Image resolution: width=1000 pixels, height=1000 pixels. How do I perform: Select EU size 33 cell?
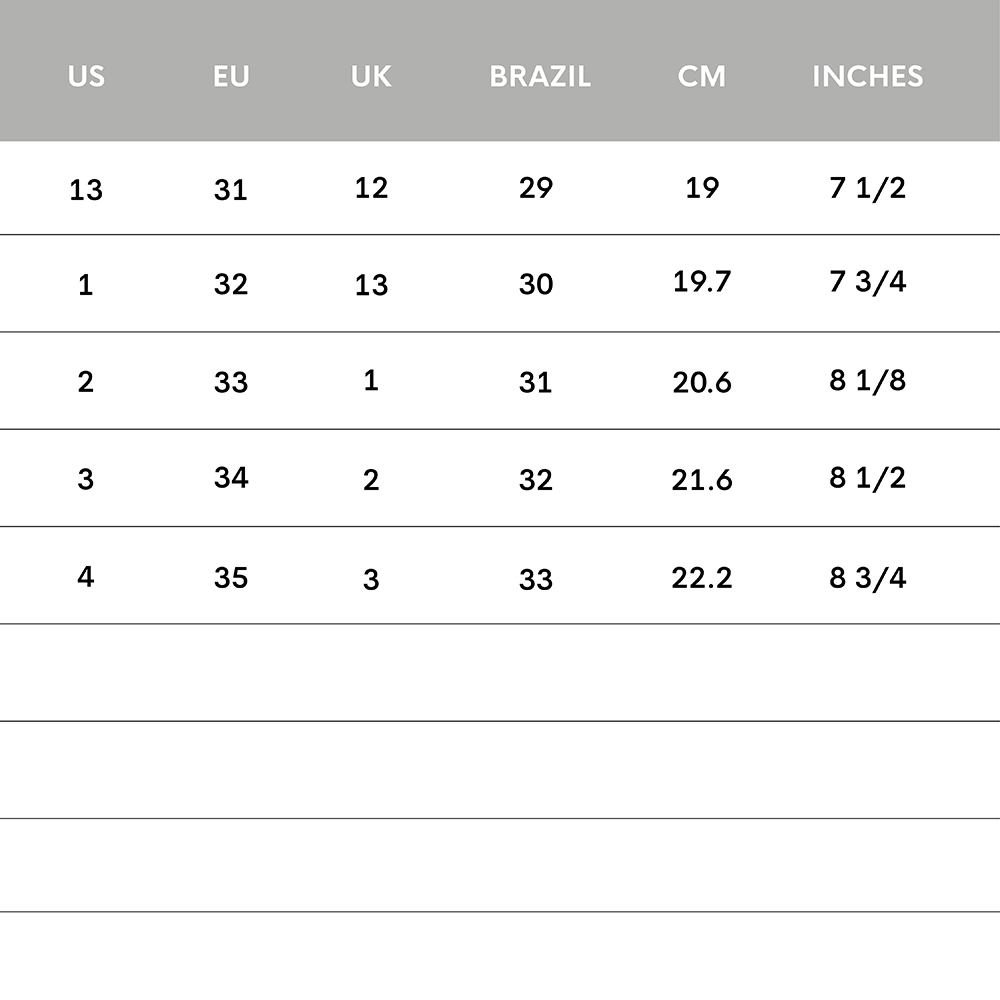(231, 383)
